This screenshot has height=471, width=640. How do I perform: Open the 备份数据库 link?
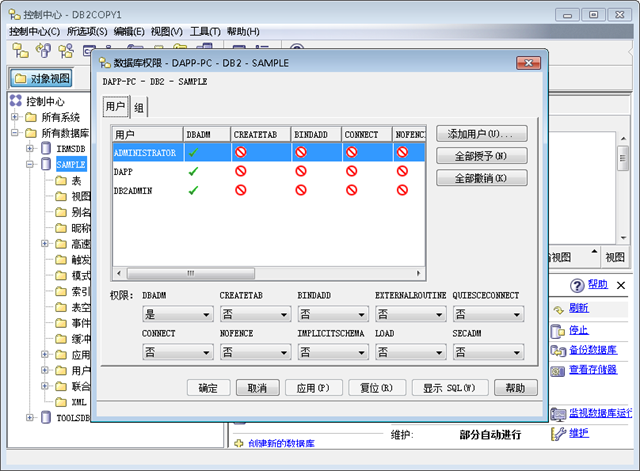593,350
